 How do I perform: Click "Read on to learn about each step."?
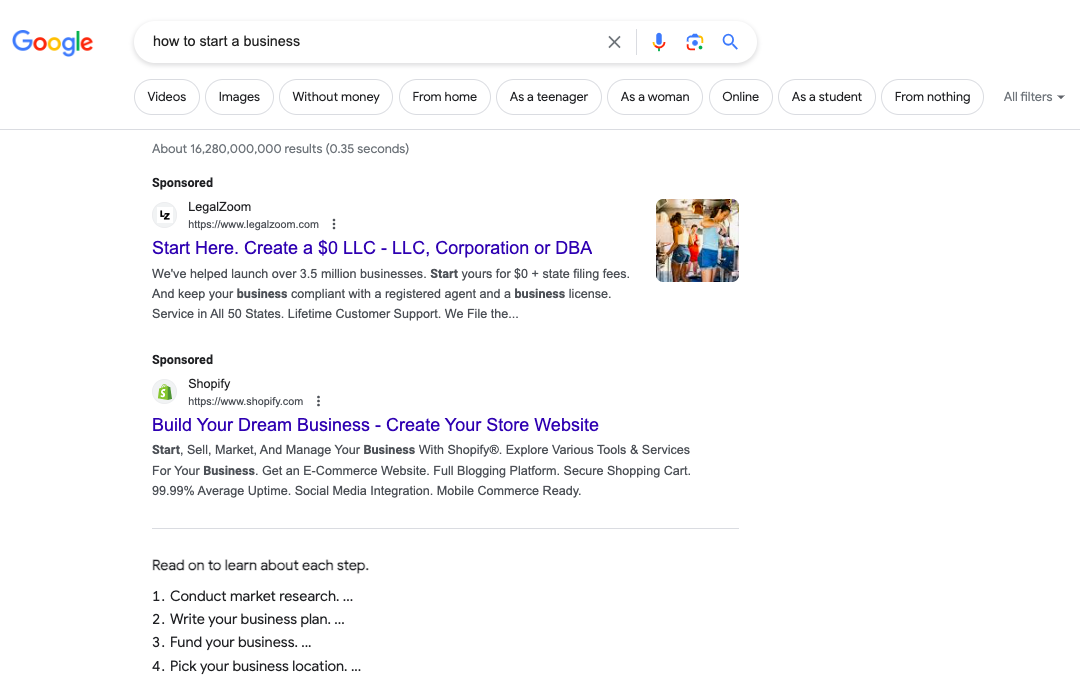pyautogui.click(x=260, y=565)
